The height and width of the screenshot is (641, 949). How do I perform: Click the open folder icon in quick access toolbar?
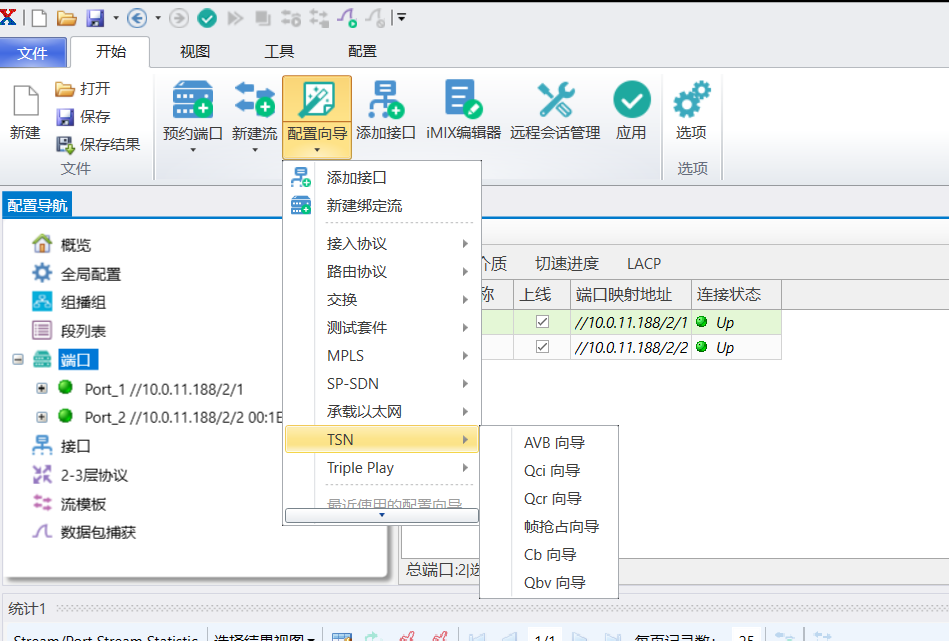[67, 18]
